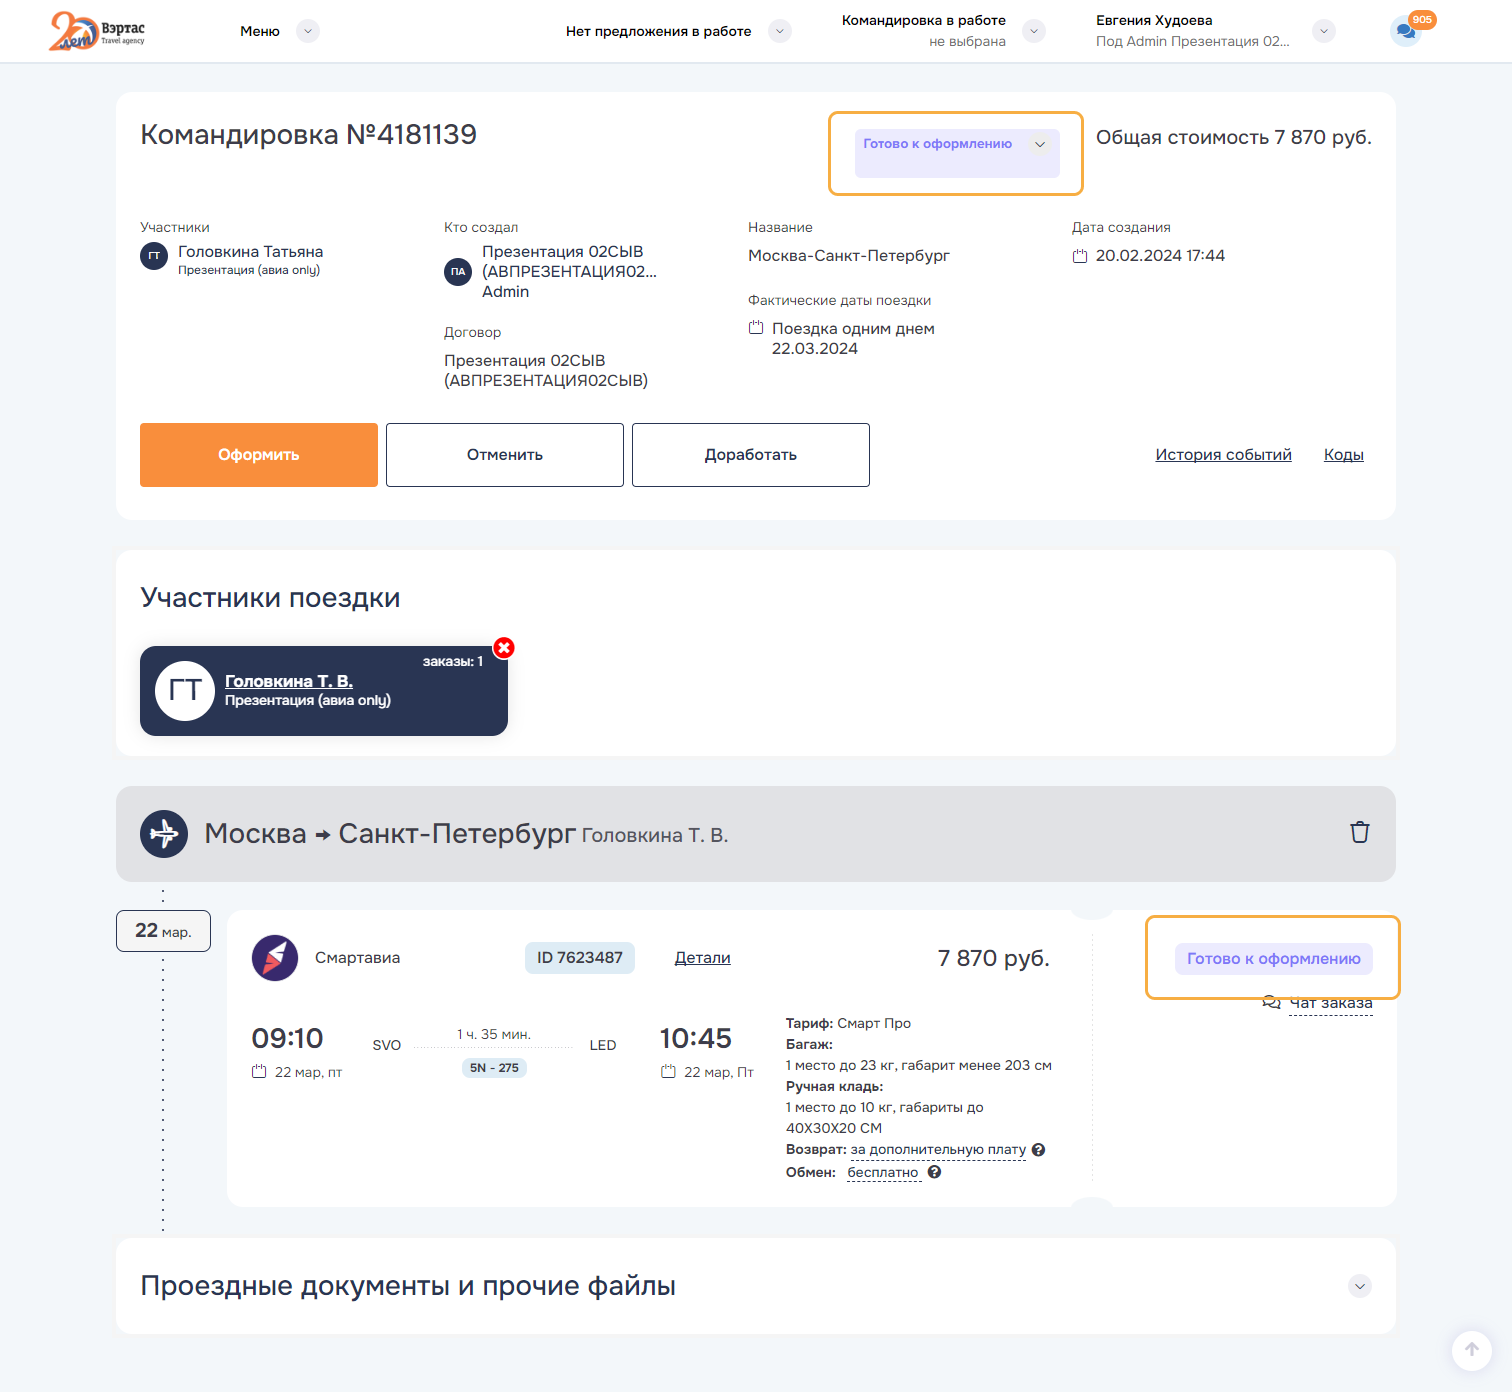This screenshot has height=1392, width=1512.
Task: Click the scroll-to-top arrow button
Action: click(x=1471, y=1350)
